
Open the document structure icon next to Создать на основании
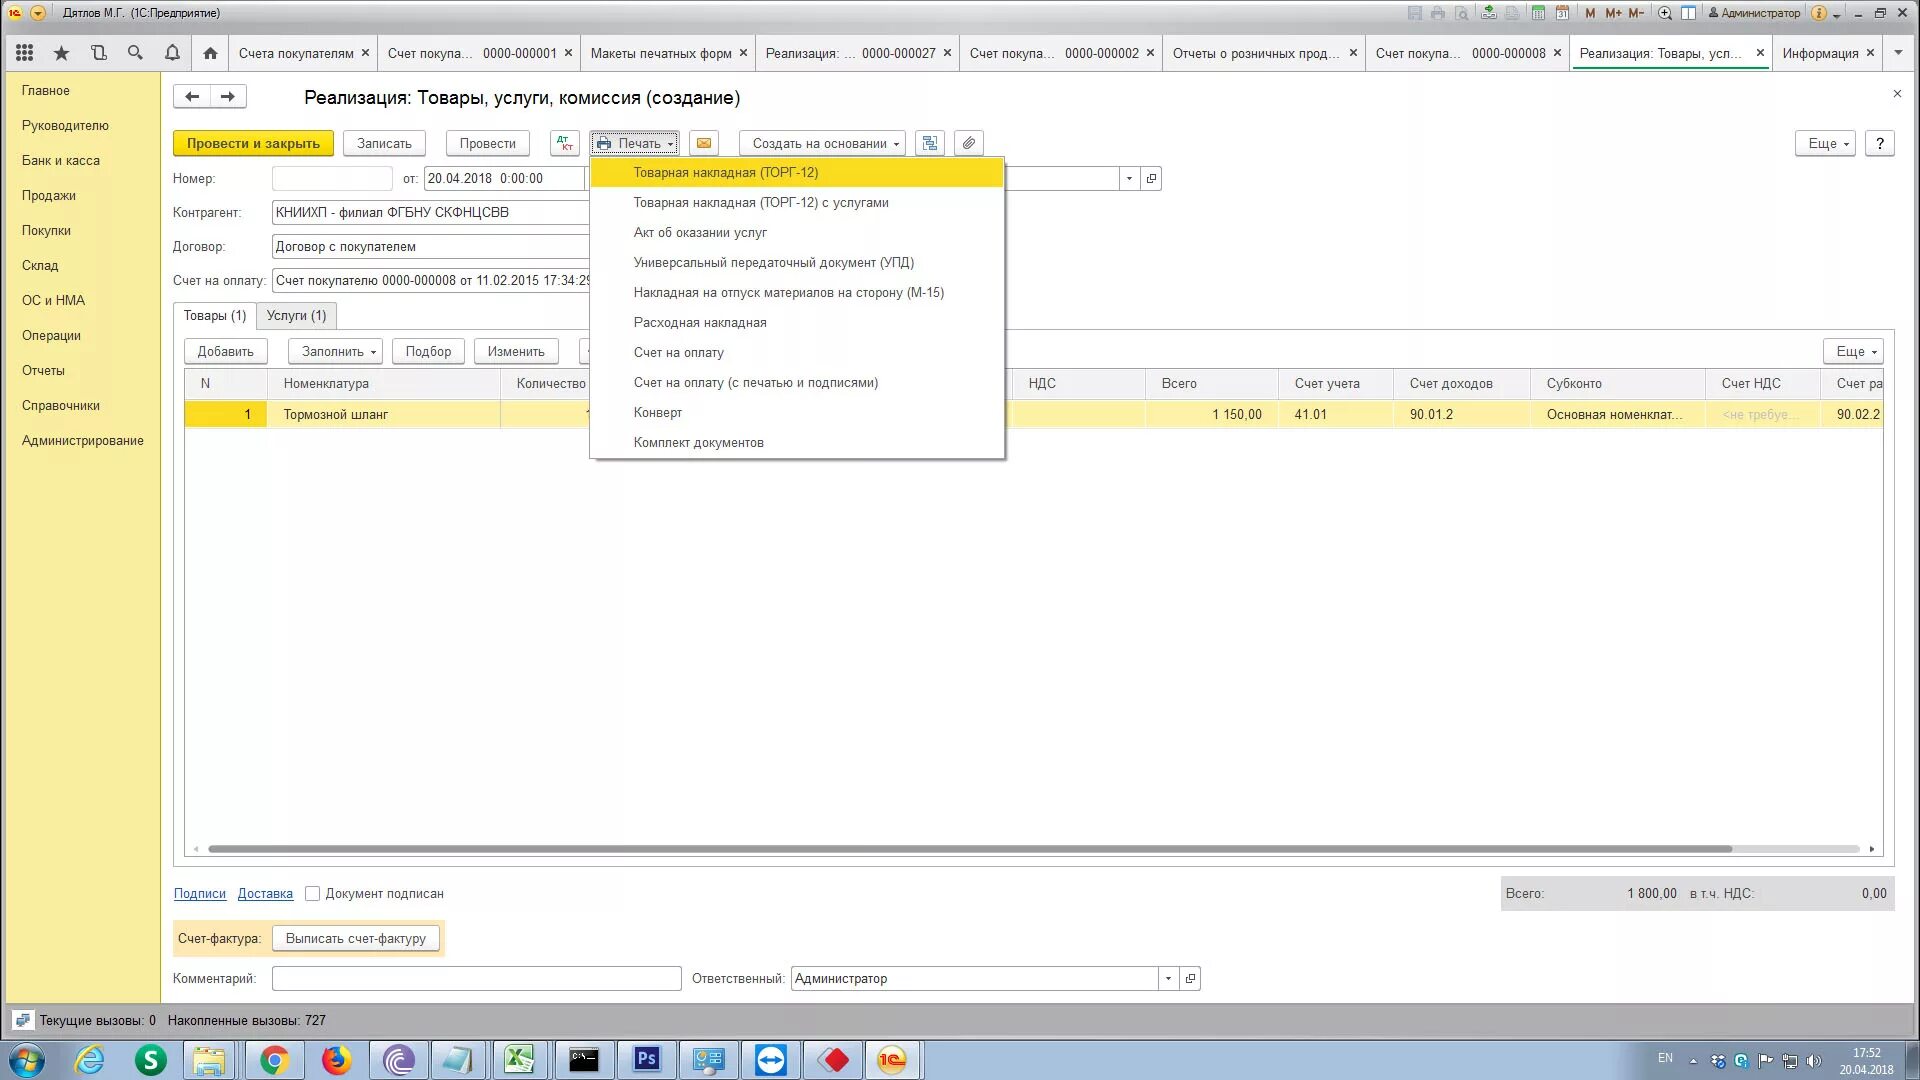click(929, 143)
